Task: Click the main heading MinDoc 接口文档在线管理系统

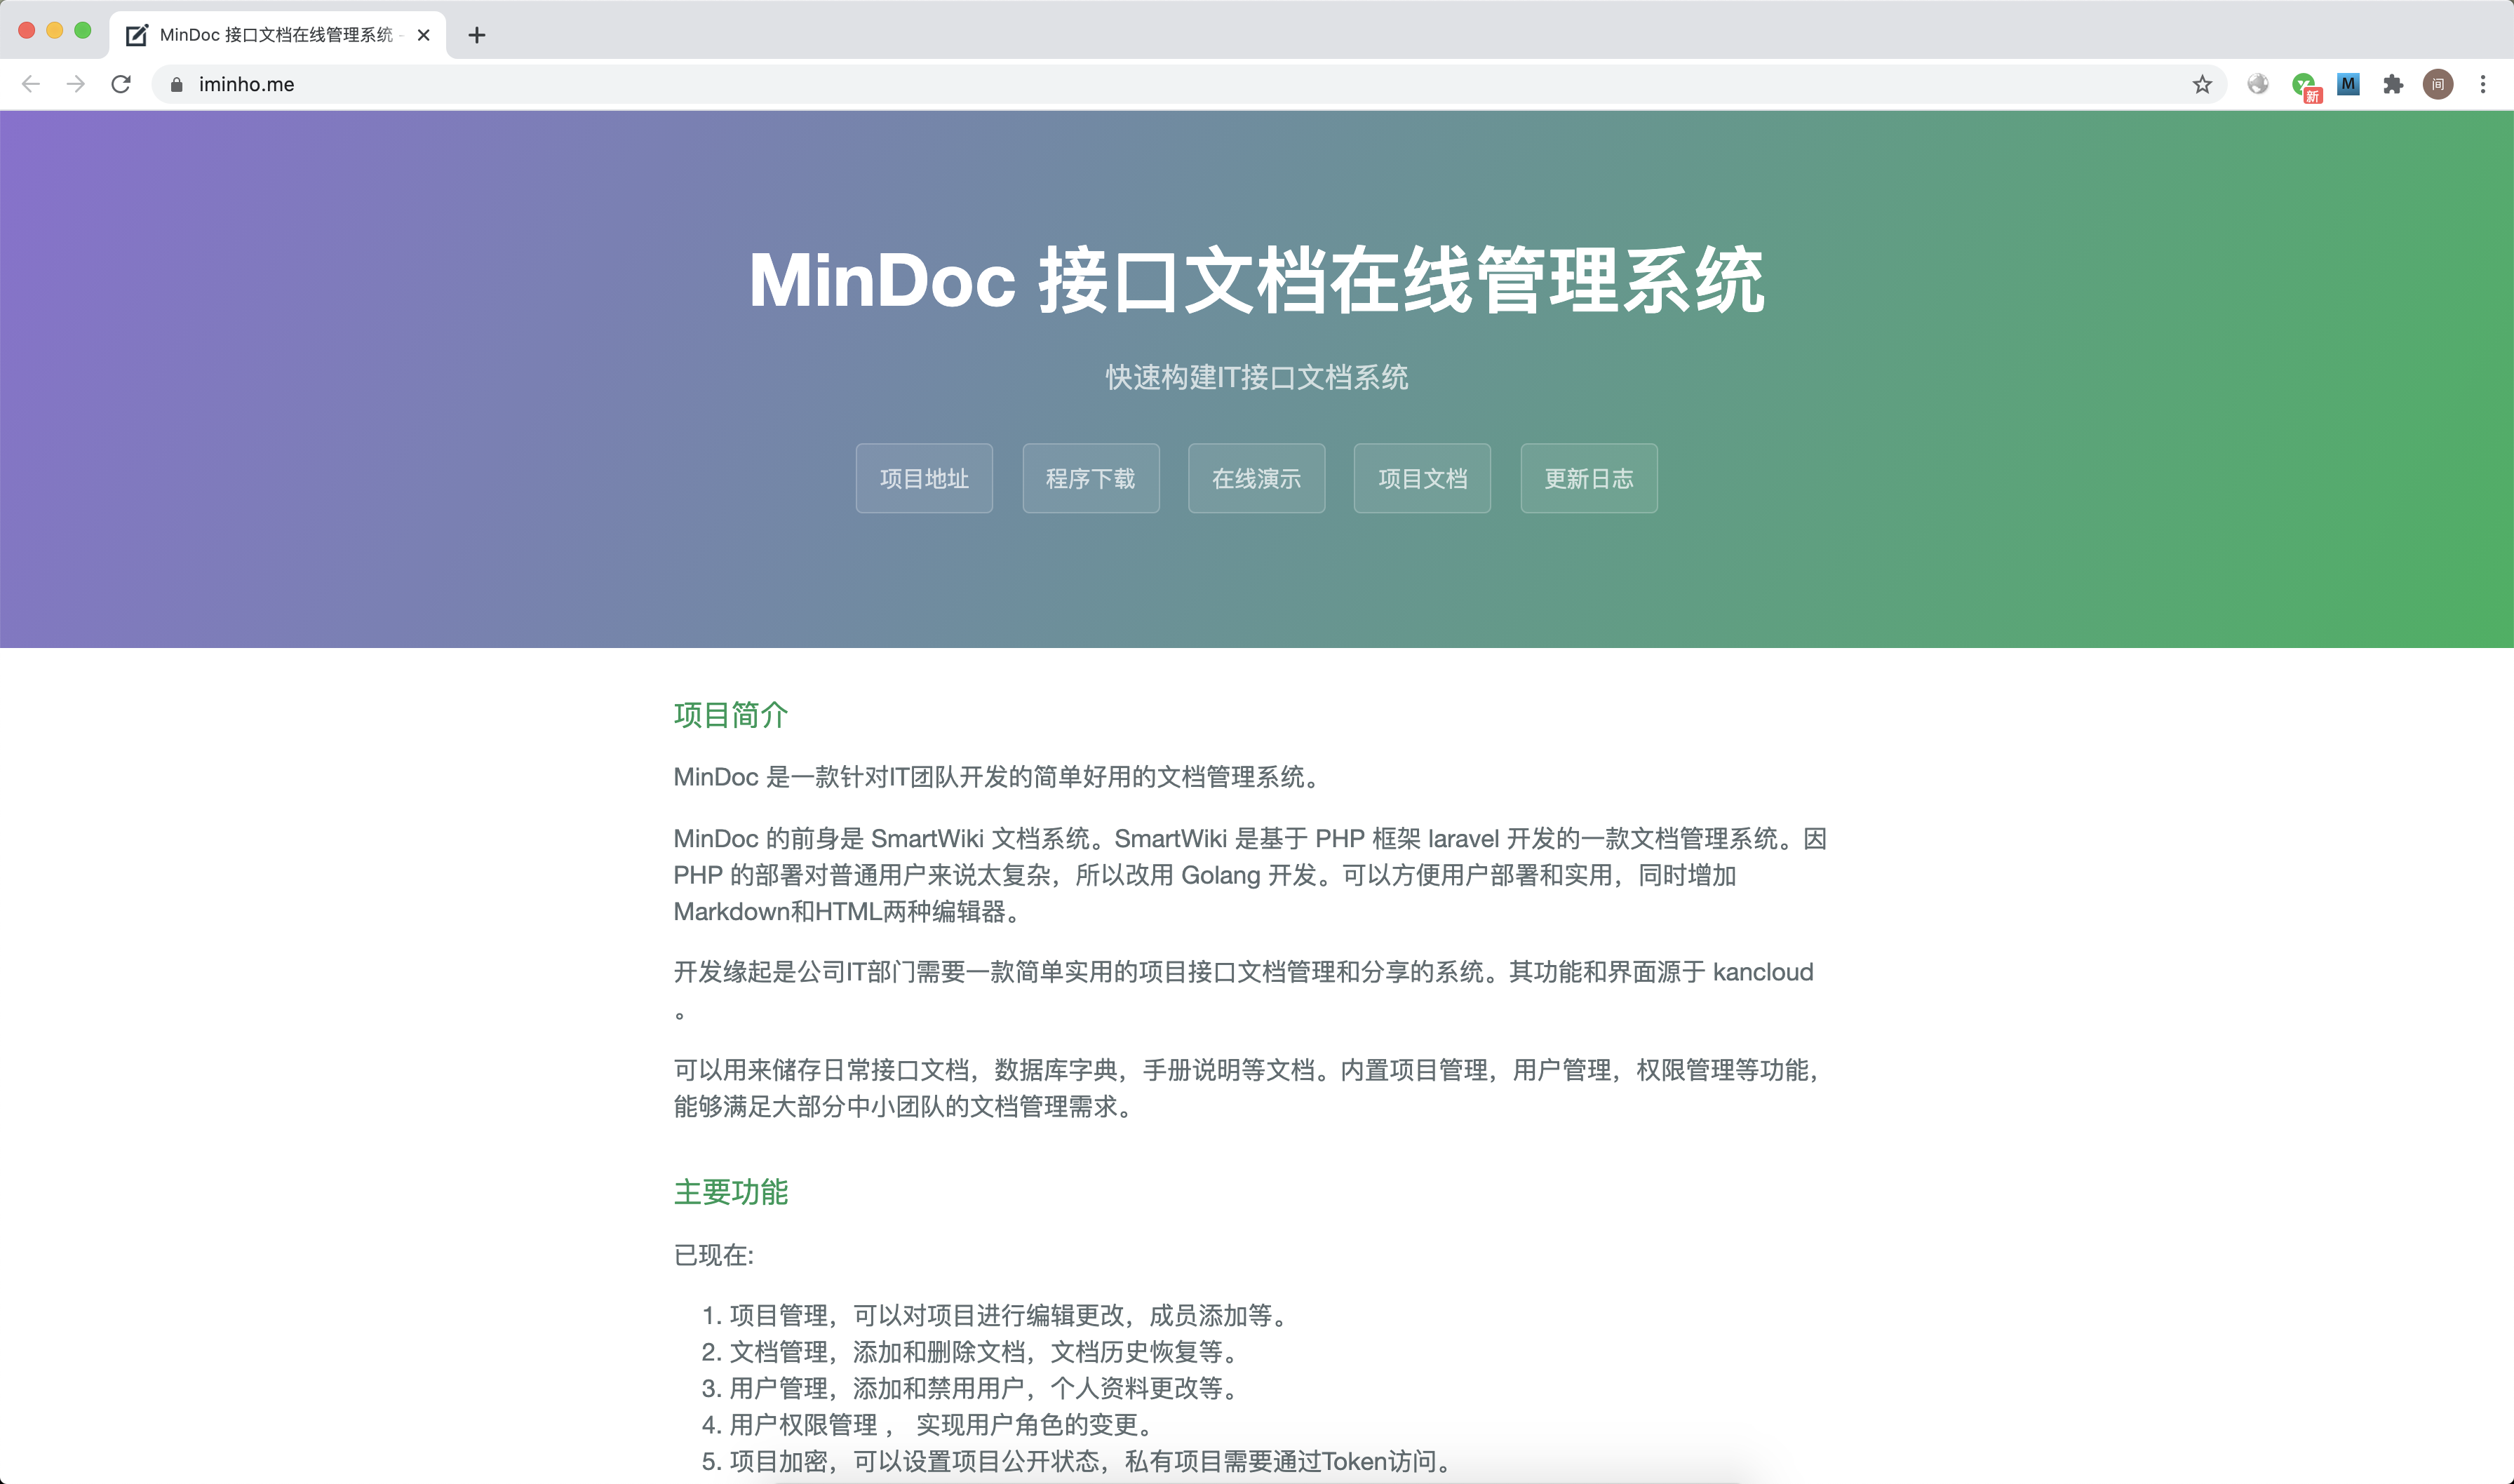Action: (x=1257, y=280)
